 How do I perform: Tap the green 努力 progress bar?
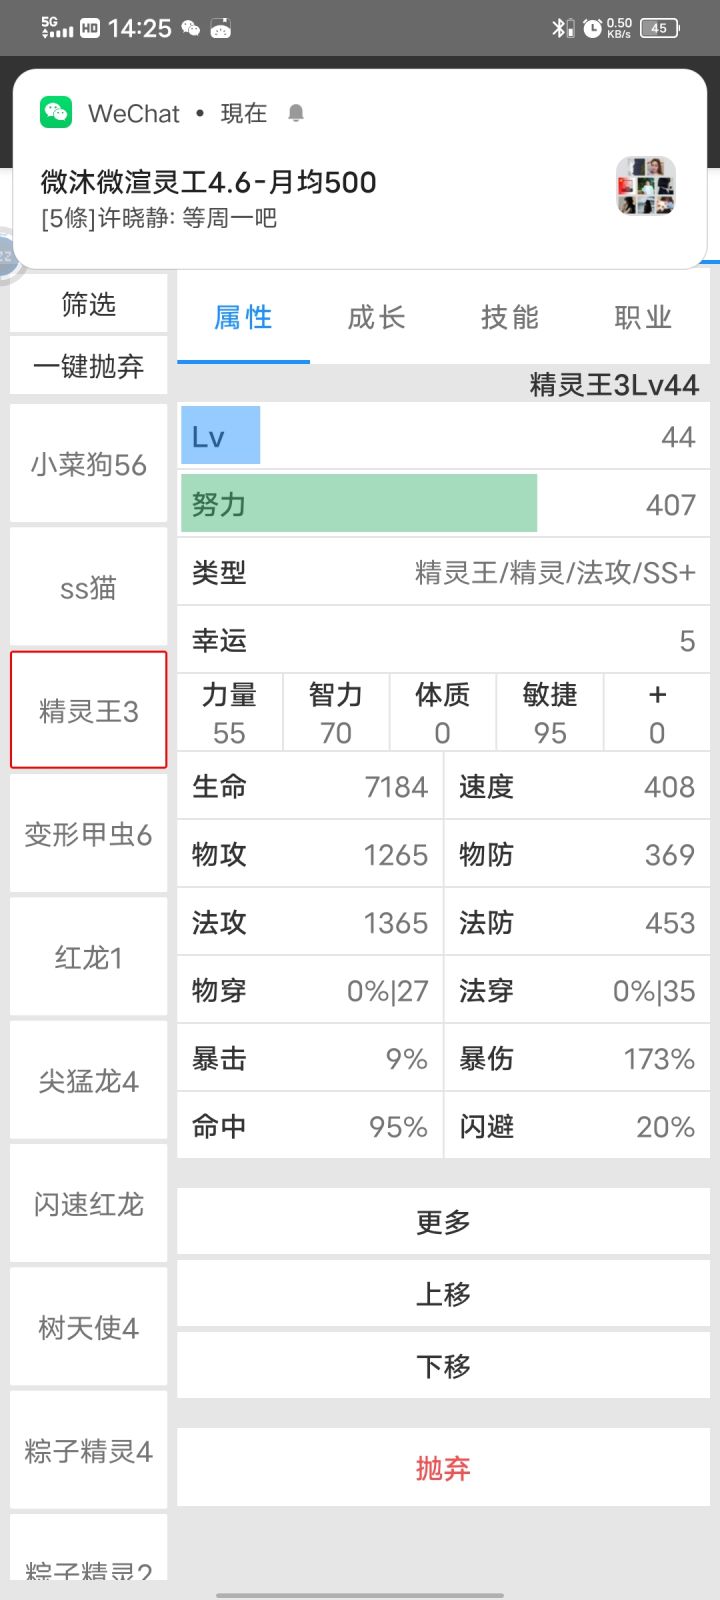click(x=359, y=504)
